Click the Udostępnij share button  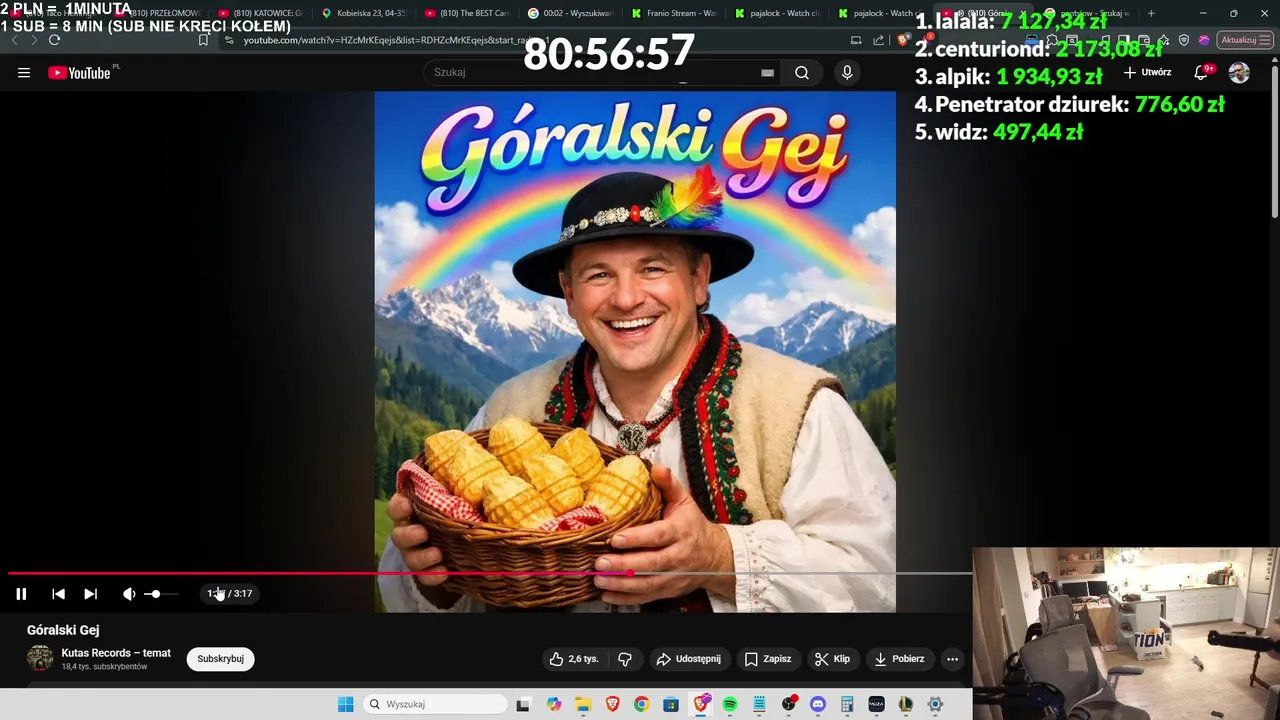[x=688, y=659]
